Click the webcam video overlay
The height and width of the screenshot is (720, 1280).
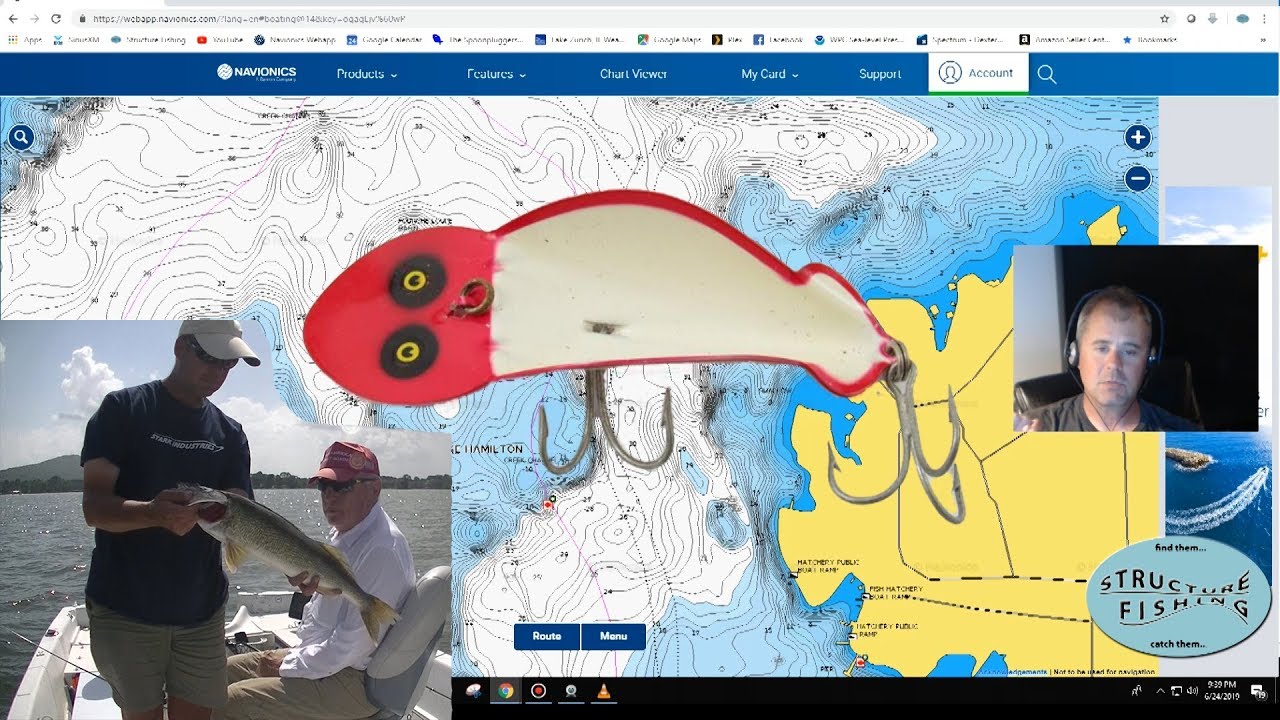click(1135, 338)
